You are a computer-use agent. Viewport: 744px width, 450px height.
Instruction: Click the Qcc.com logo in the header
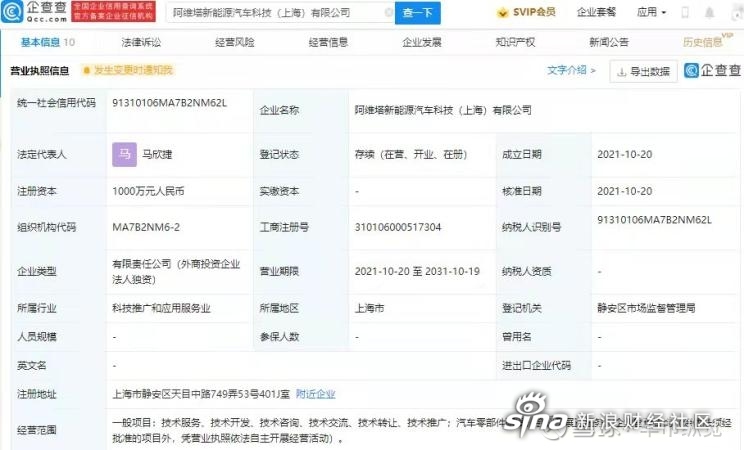[34, 12]
